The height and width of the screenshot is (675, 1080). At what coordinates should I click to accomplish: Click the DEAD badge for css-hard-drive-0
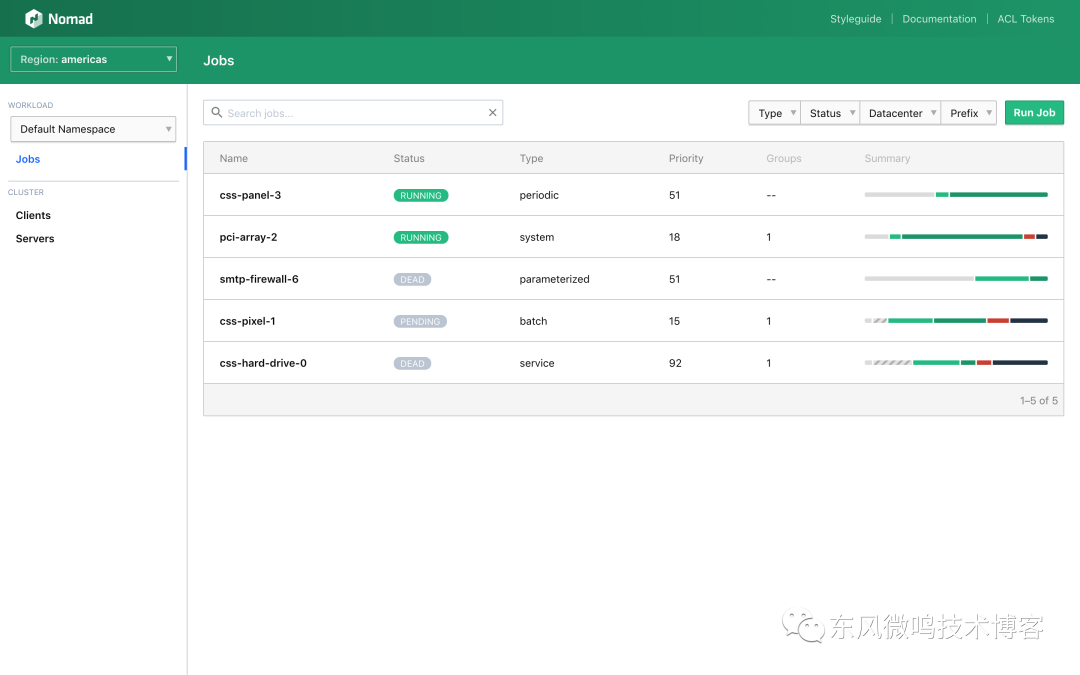coord(413,364)
